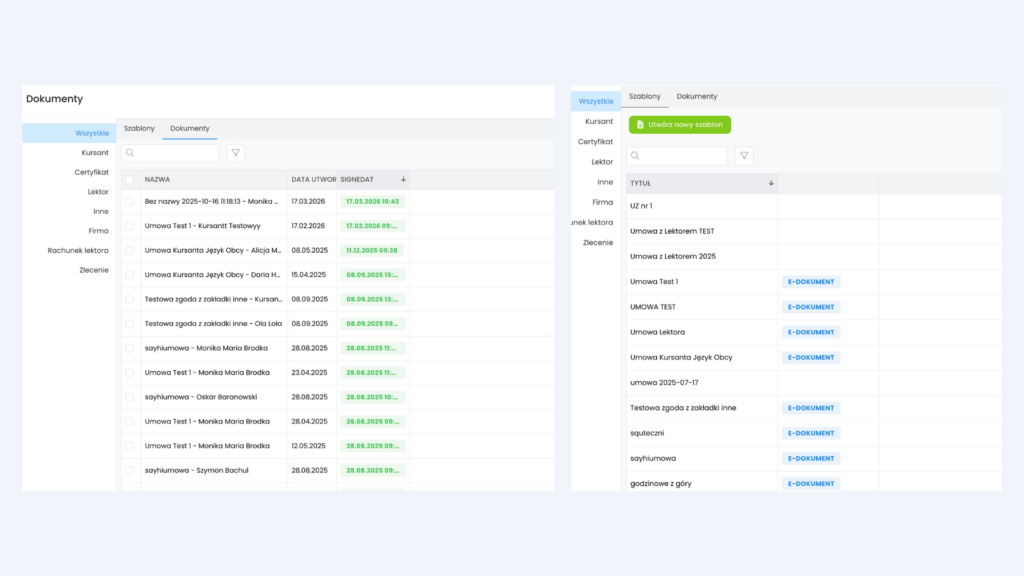Image resolution: width=1024 pixels, height=576 pixels.
Task: Click the document icon on the green Utwórz nowy szablon button
Action: [x=641, y=125]
